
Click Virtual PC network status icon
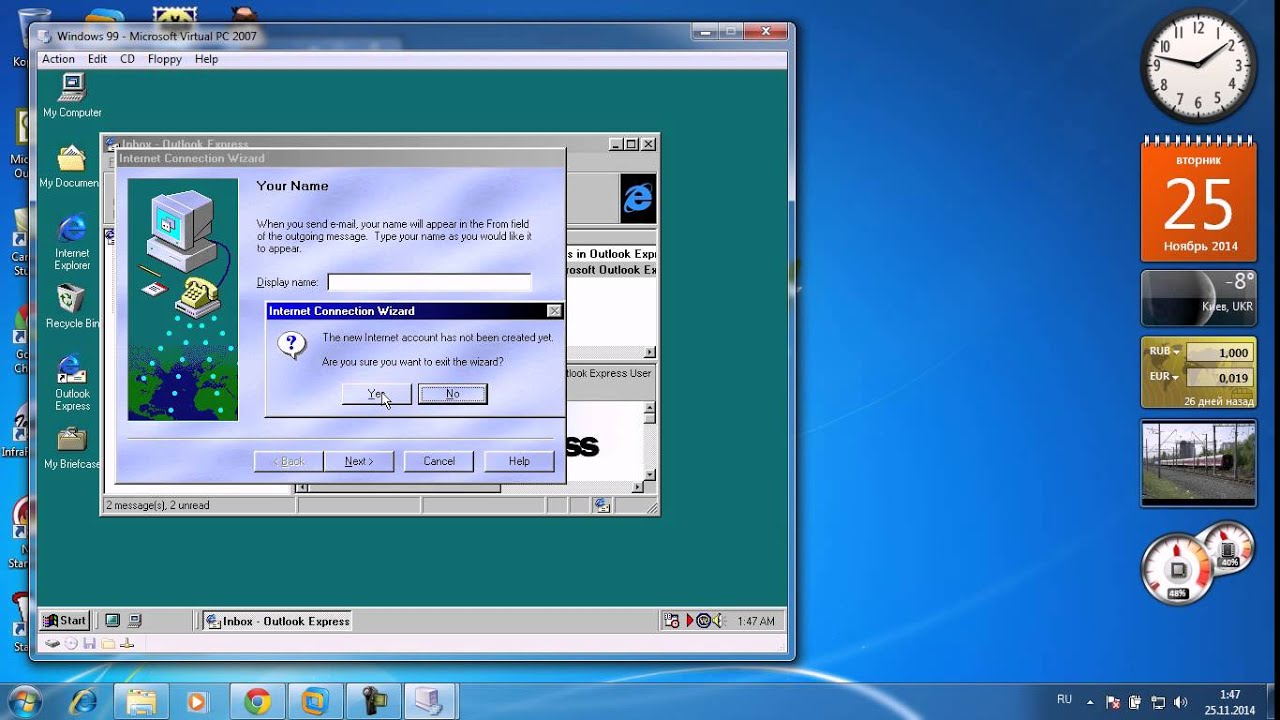pos(126,643)
